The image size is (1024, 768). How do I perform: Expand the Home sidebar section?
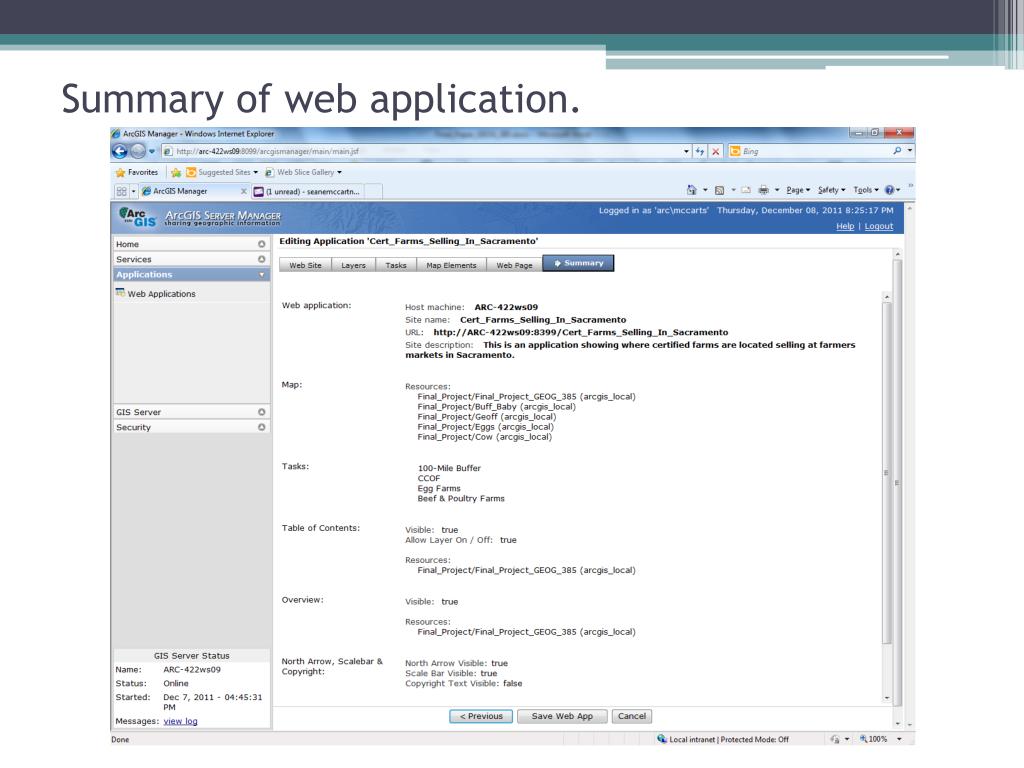pos(261,244)
